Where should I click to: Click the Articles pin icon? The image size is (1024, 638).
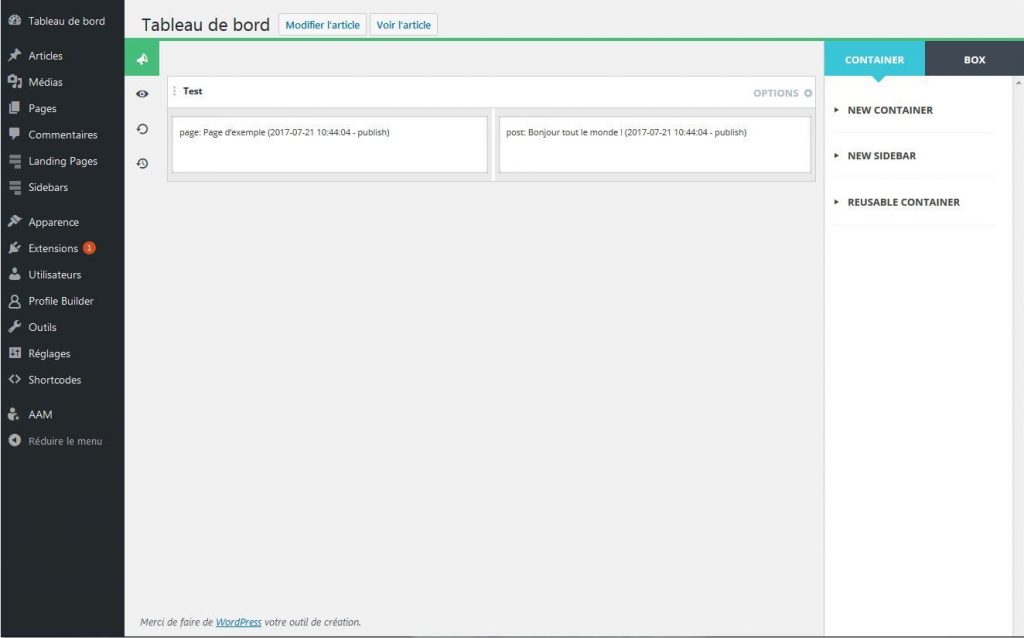[x=14, y=55]
